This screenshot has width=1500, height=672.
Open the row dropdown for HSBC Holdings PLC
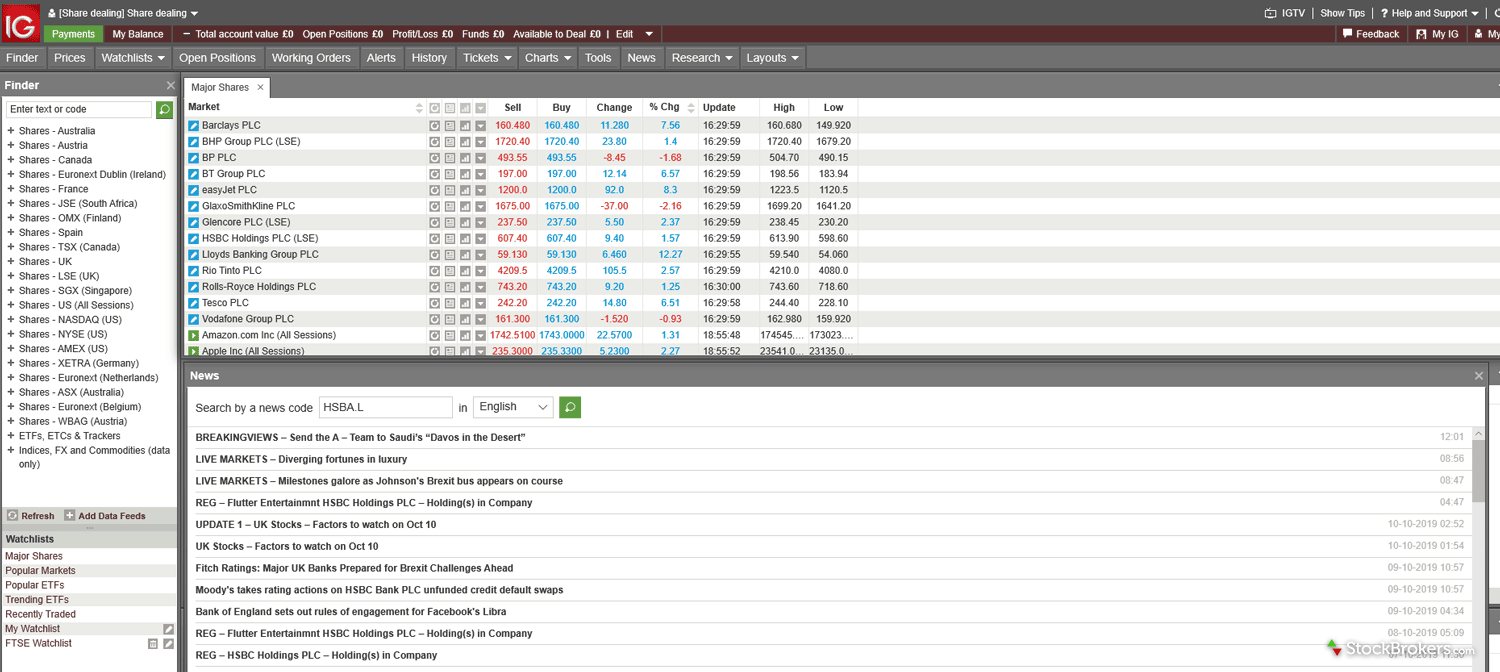[481, 239]
